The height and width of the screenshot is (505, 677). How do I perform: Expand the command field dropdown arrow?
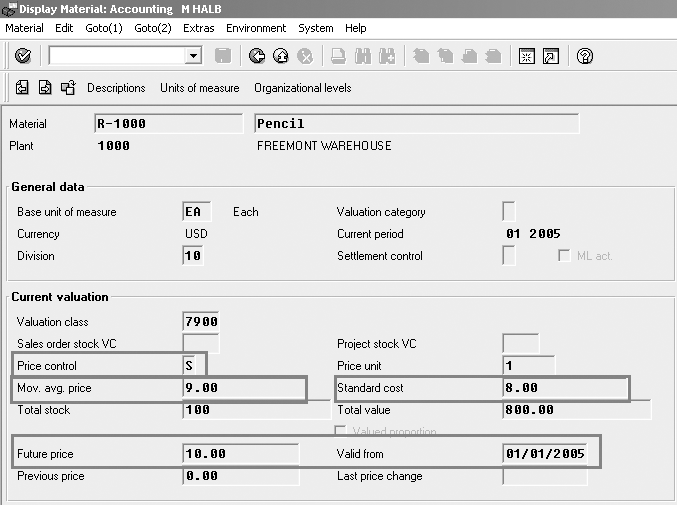194,56
